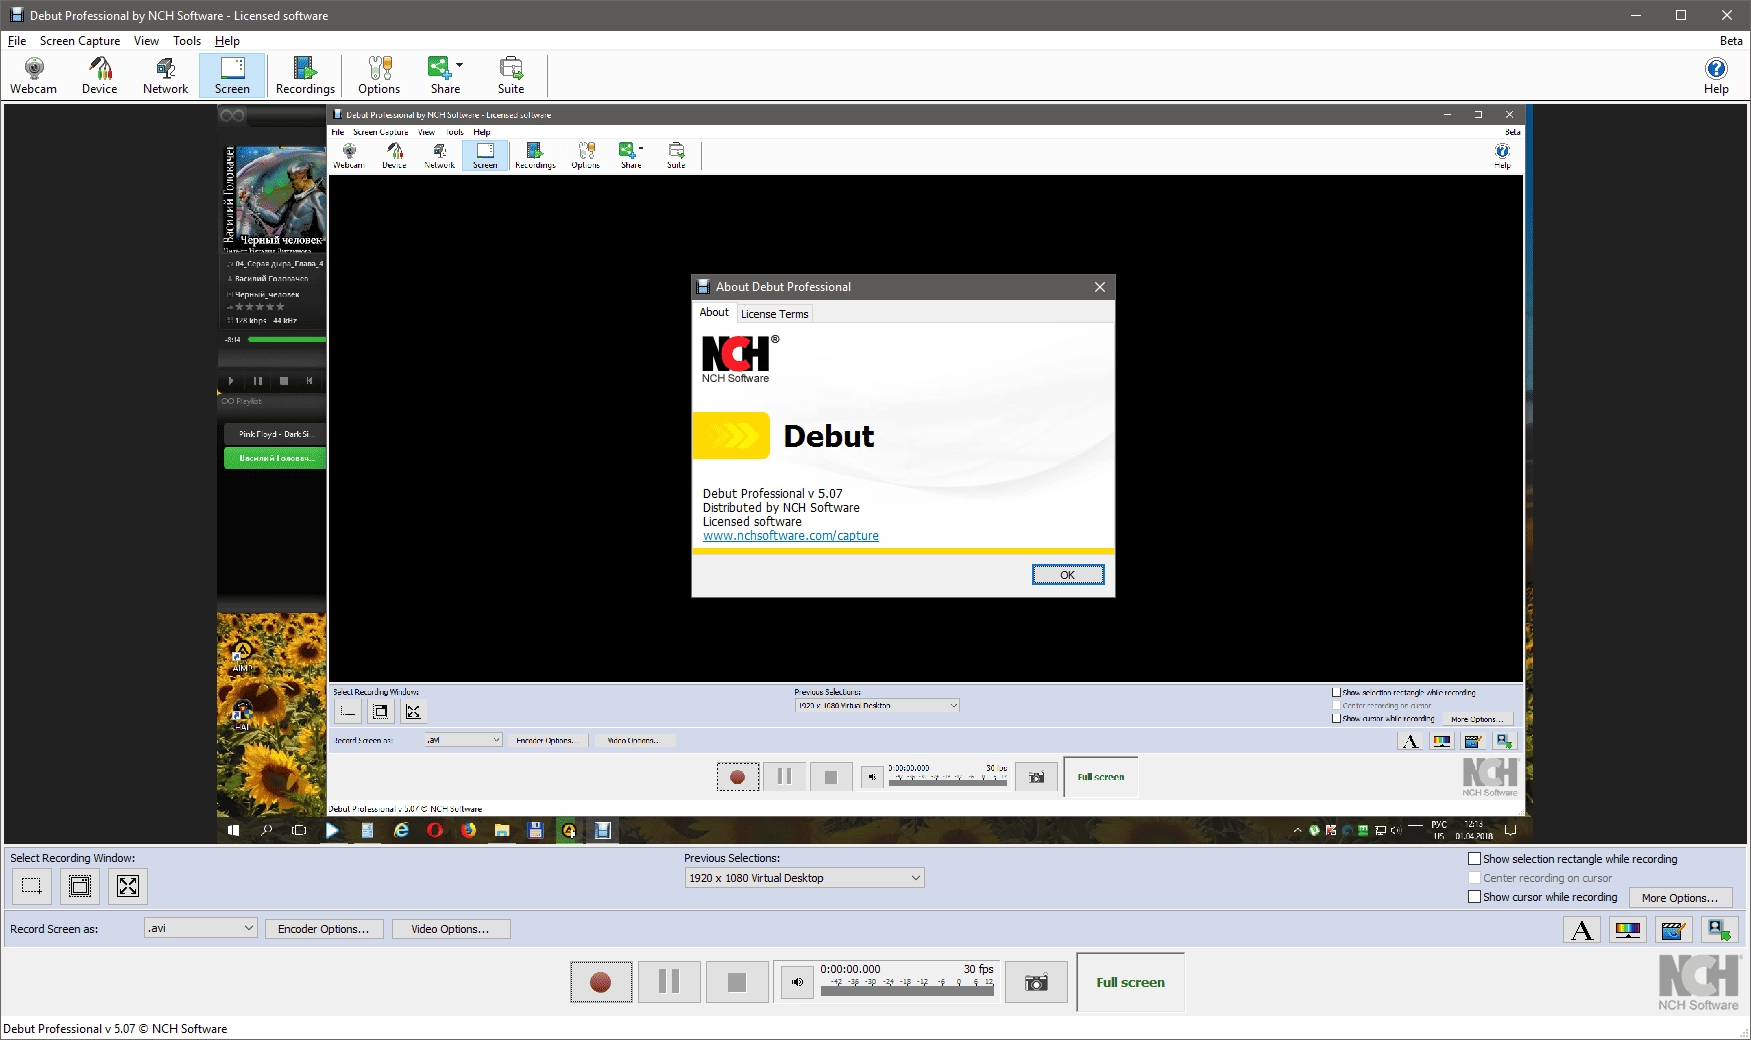Click the speaker audio icon by timer
This screenshot has height=1040, width=1751.
pyautogui.click(x=797, y=982)
